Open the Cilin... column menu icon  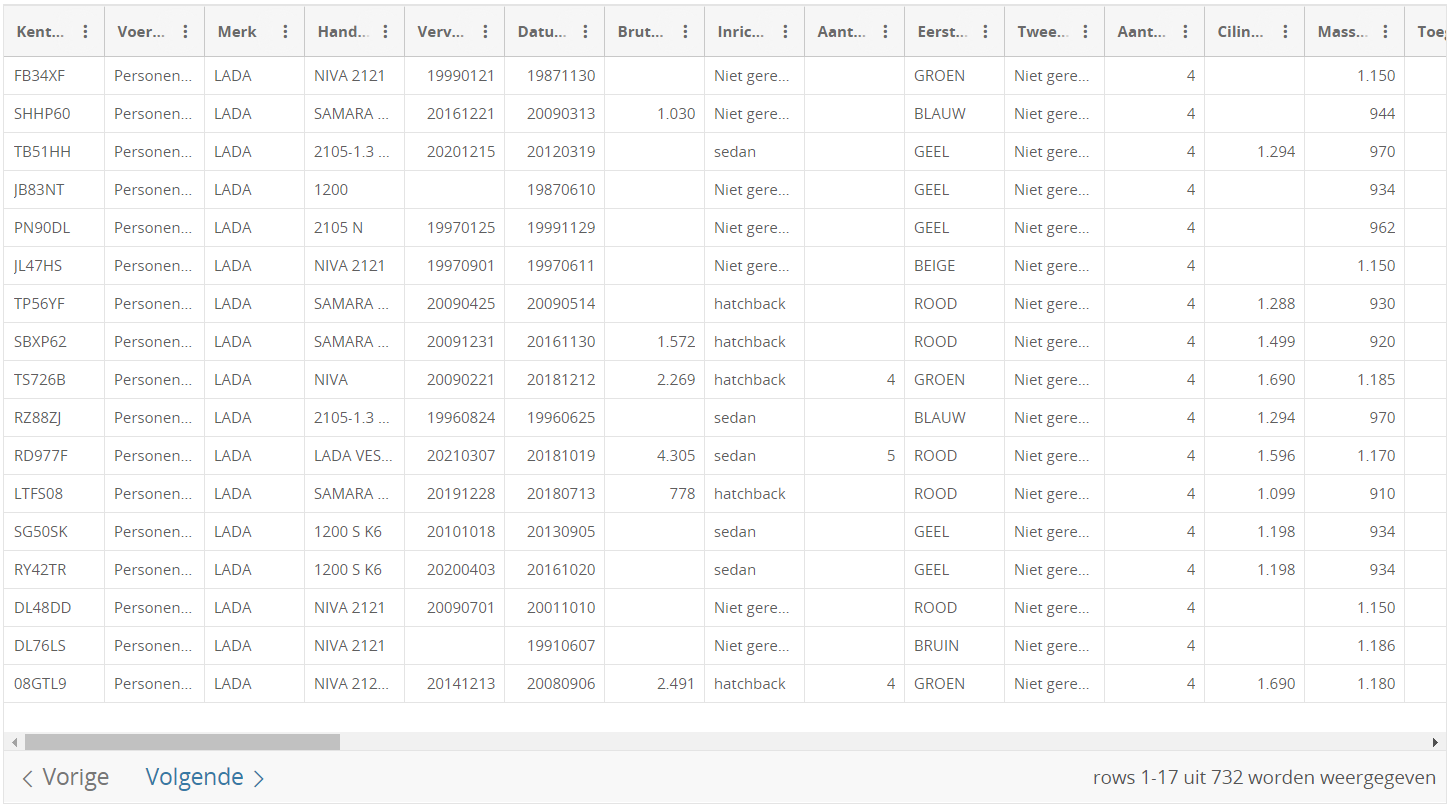[x=1285, y=32]
